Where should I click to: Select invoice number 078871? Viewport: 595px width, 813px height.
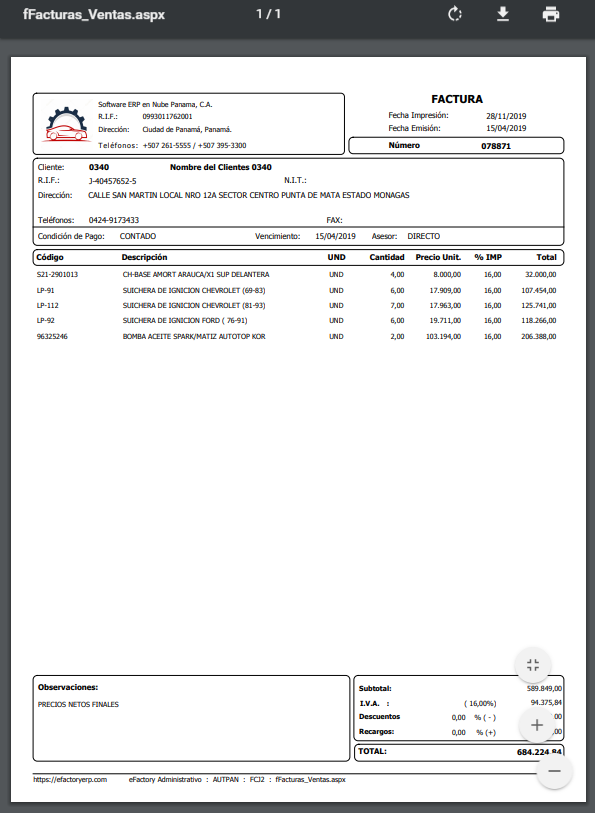[x=496, y=146]
